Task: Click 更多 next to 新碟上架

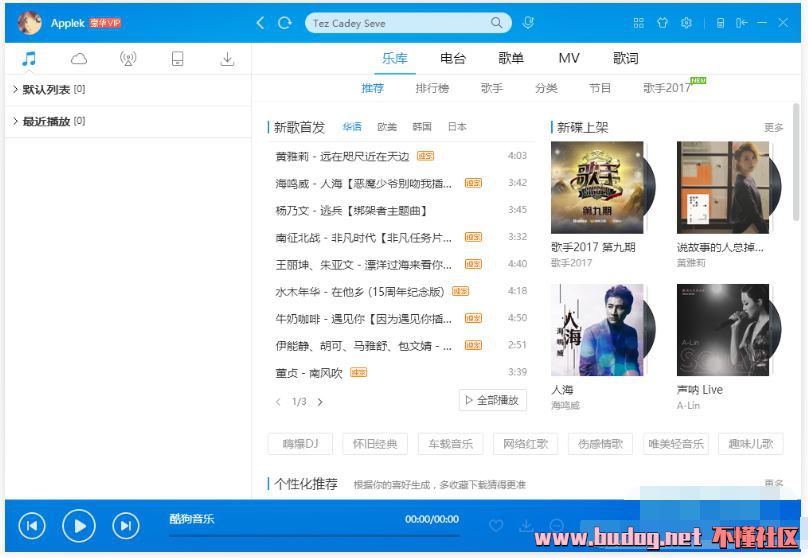Action: pyautogui.click(x=773, y=127)
